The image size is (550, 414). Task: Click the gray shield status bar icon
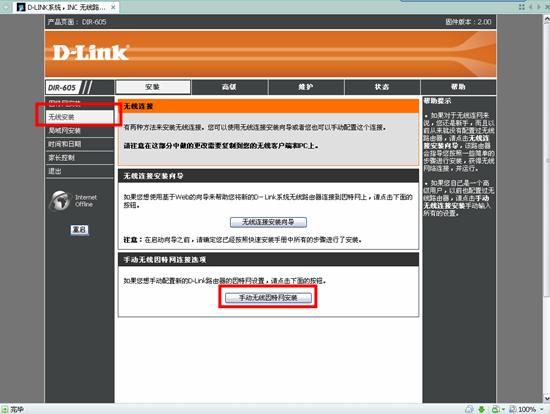[x=469, y=409]
